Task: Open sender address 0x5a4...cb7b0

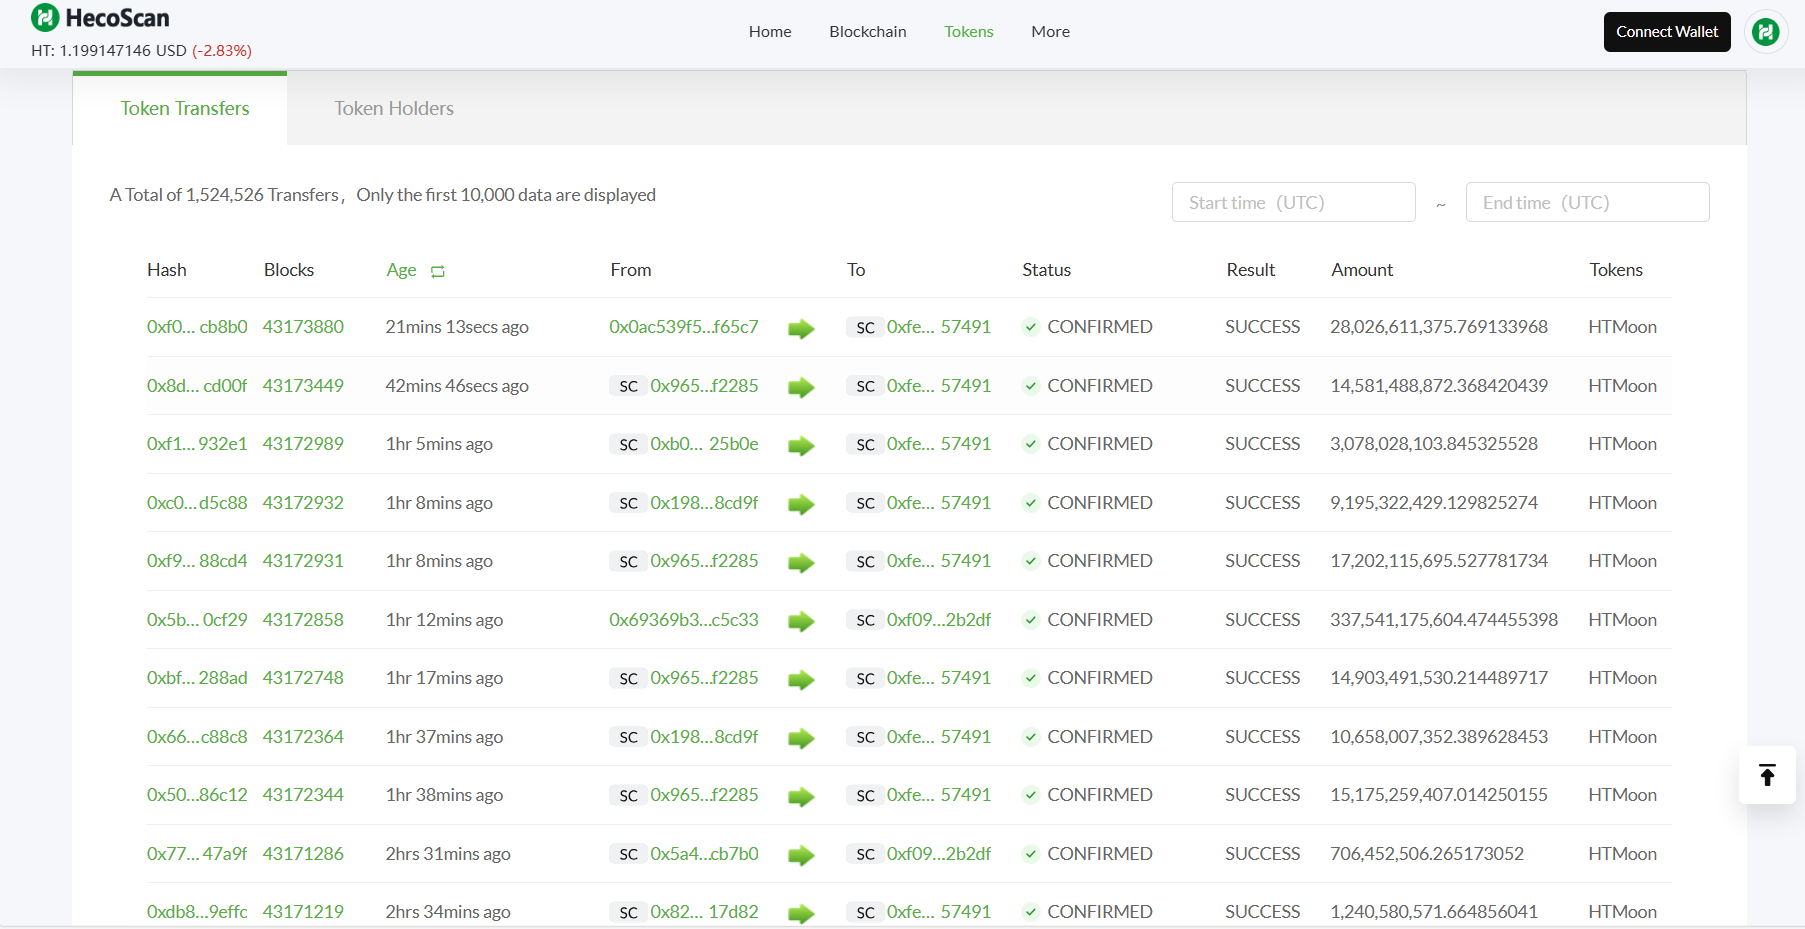Action: click(x=704, y=854)
